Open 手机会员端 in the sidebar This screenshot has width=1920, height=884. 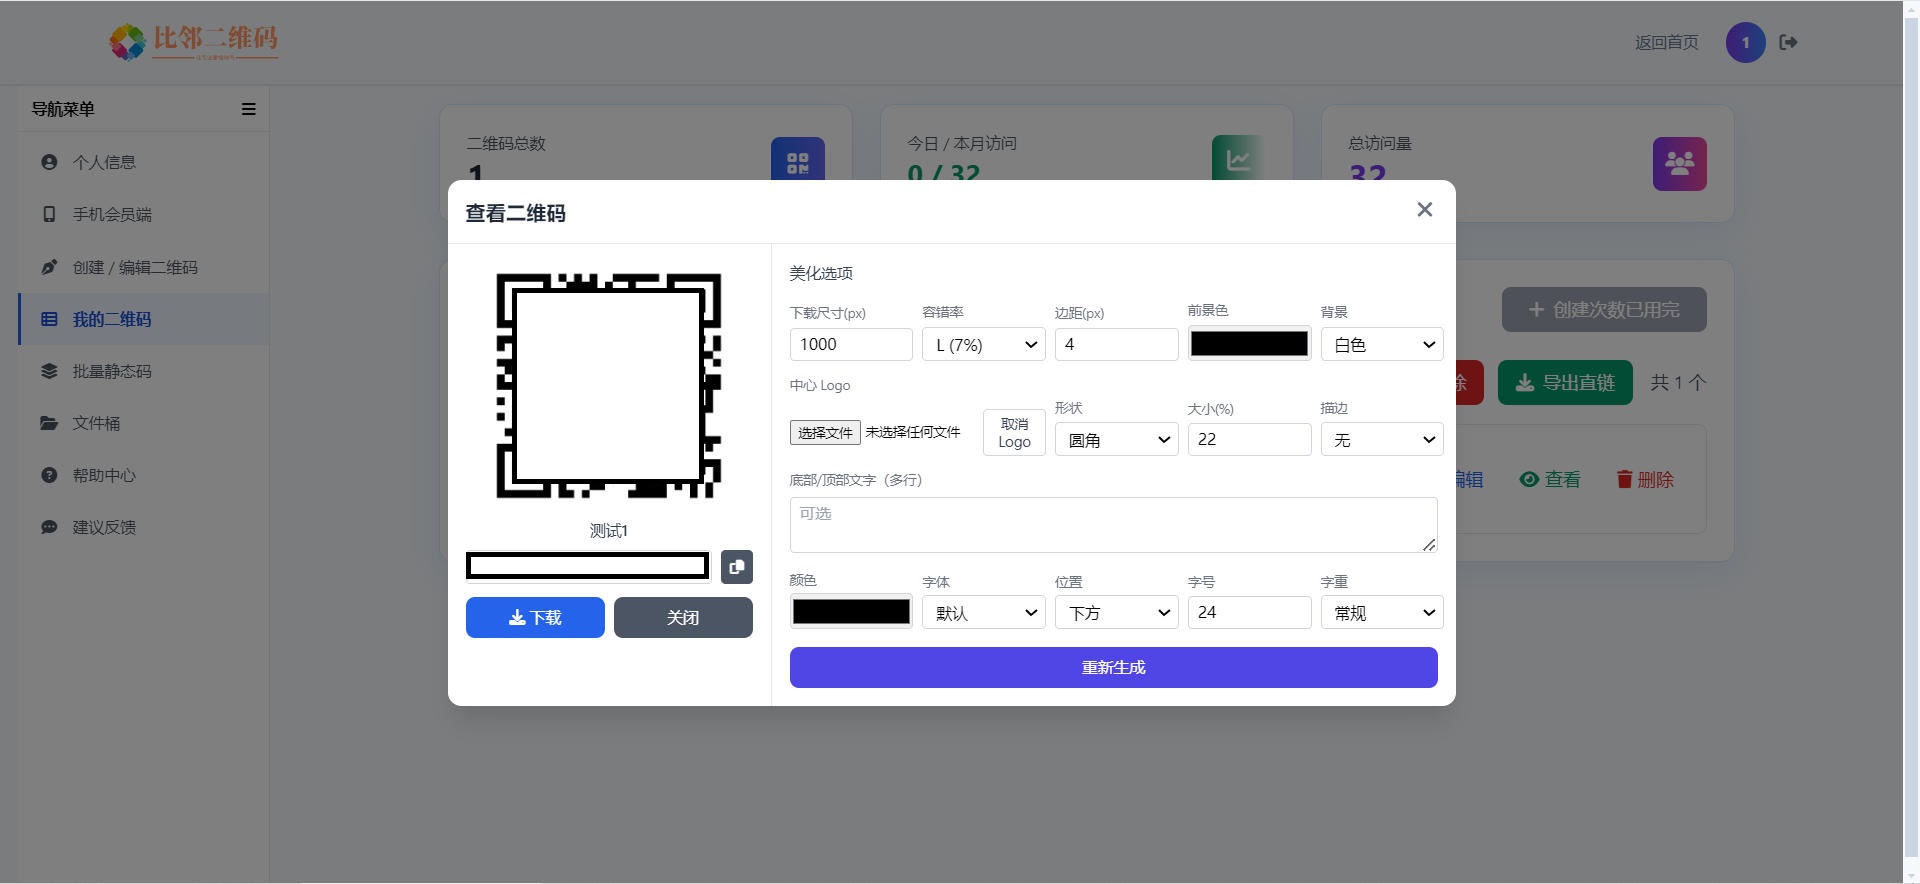pyautogui.click(x=143, y=214)
